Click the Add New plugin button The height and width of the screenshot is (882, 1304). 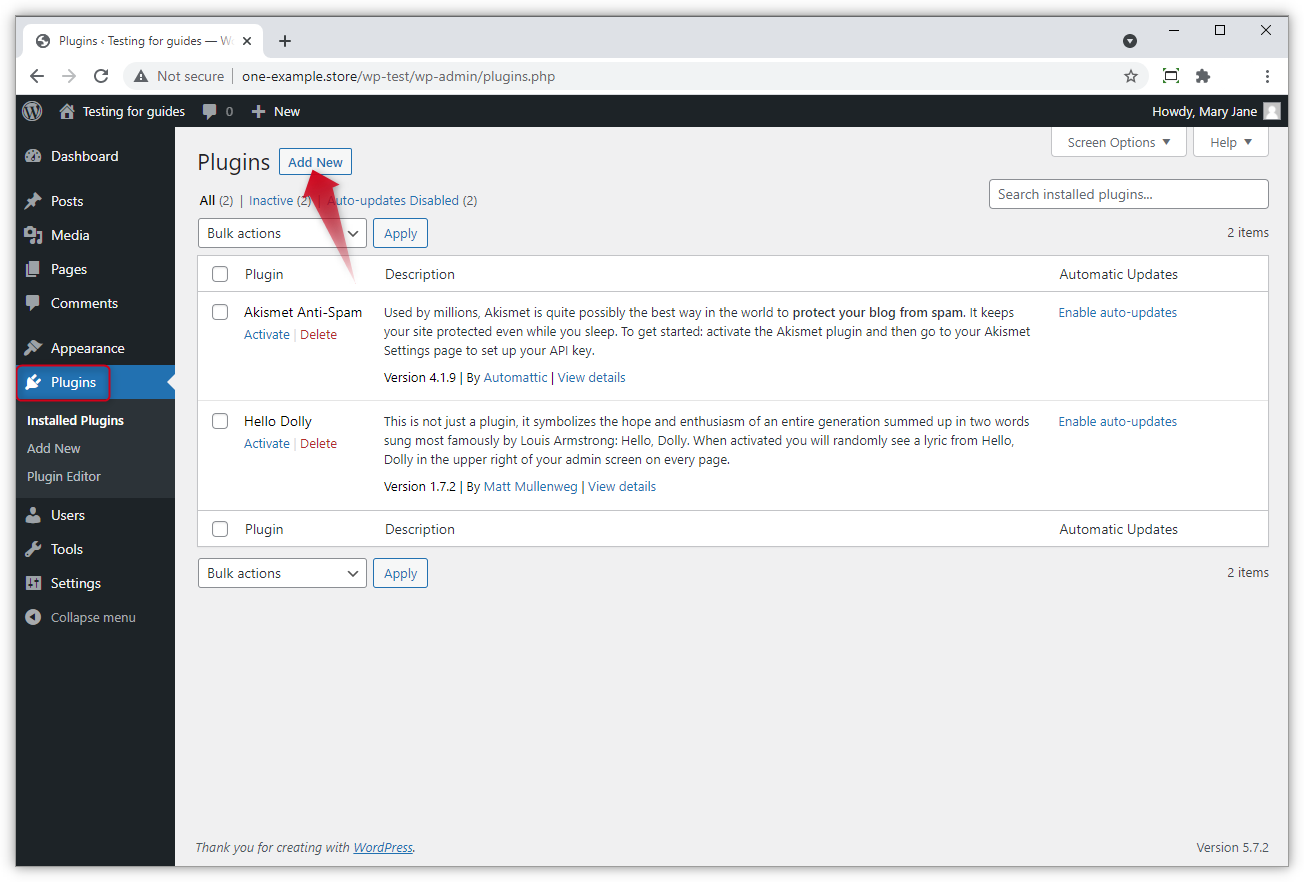315,161
